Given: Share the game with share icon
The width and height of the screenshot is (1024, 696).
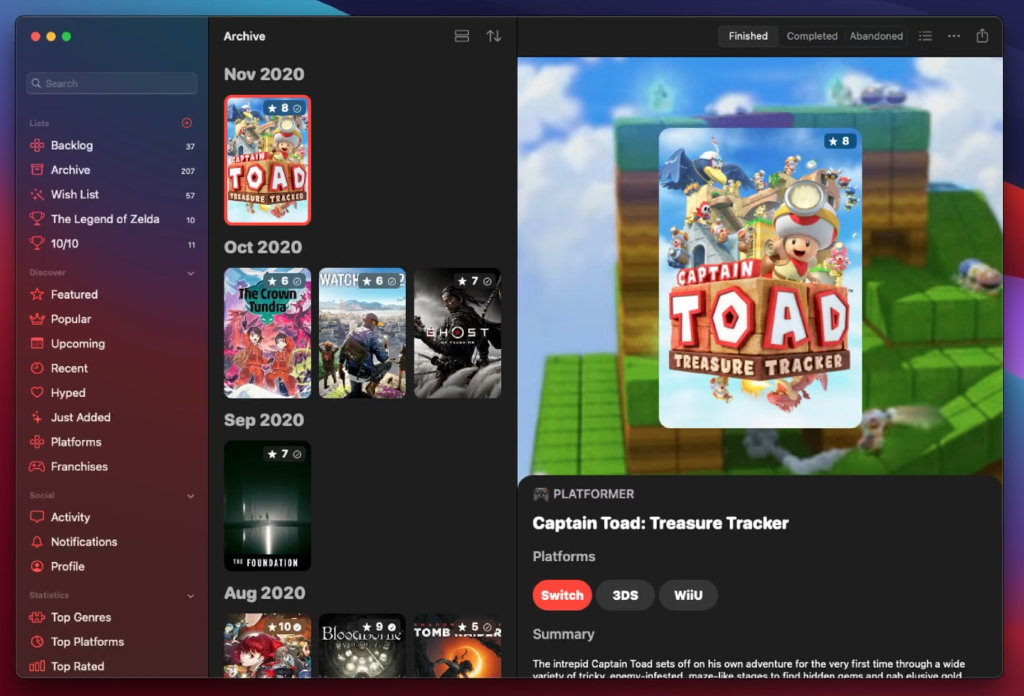Looking at the screenshot, I should pyautogui.click(x=982, y=36).
